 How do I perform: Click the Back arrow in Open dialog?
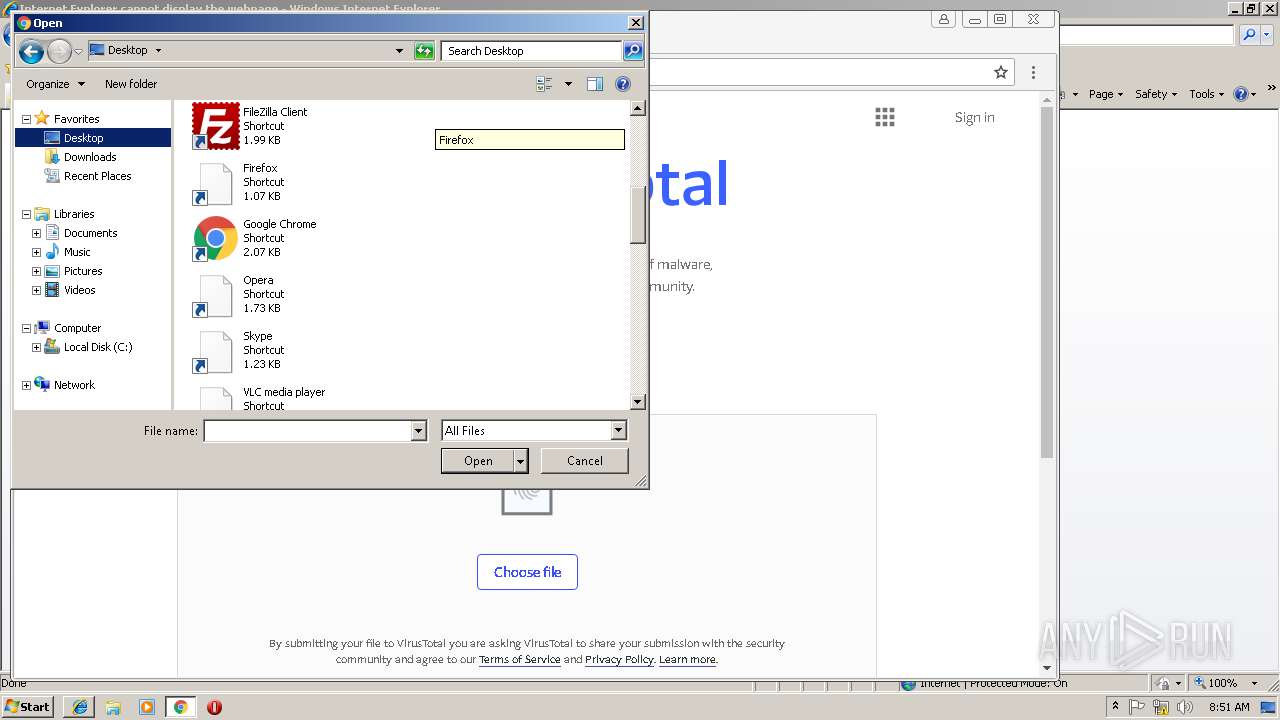pos(31,52)
